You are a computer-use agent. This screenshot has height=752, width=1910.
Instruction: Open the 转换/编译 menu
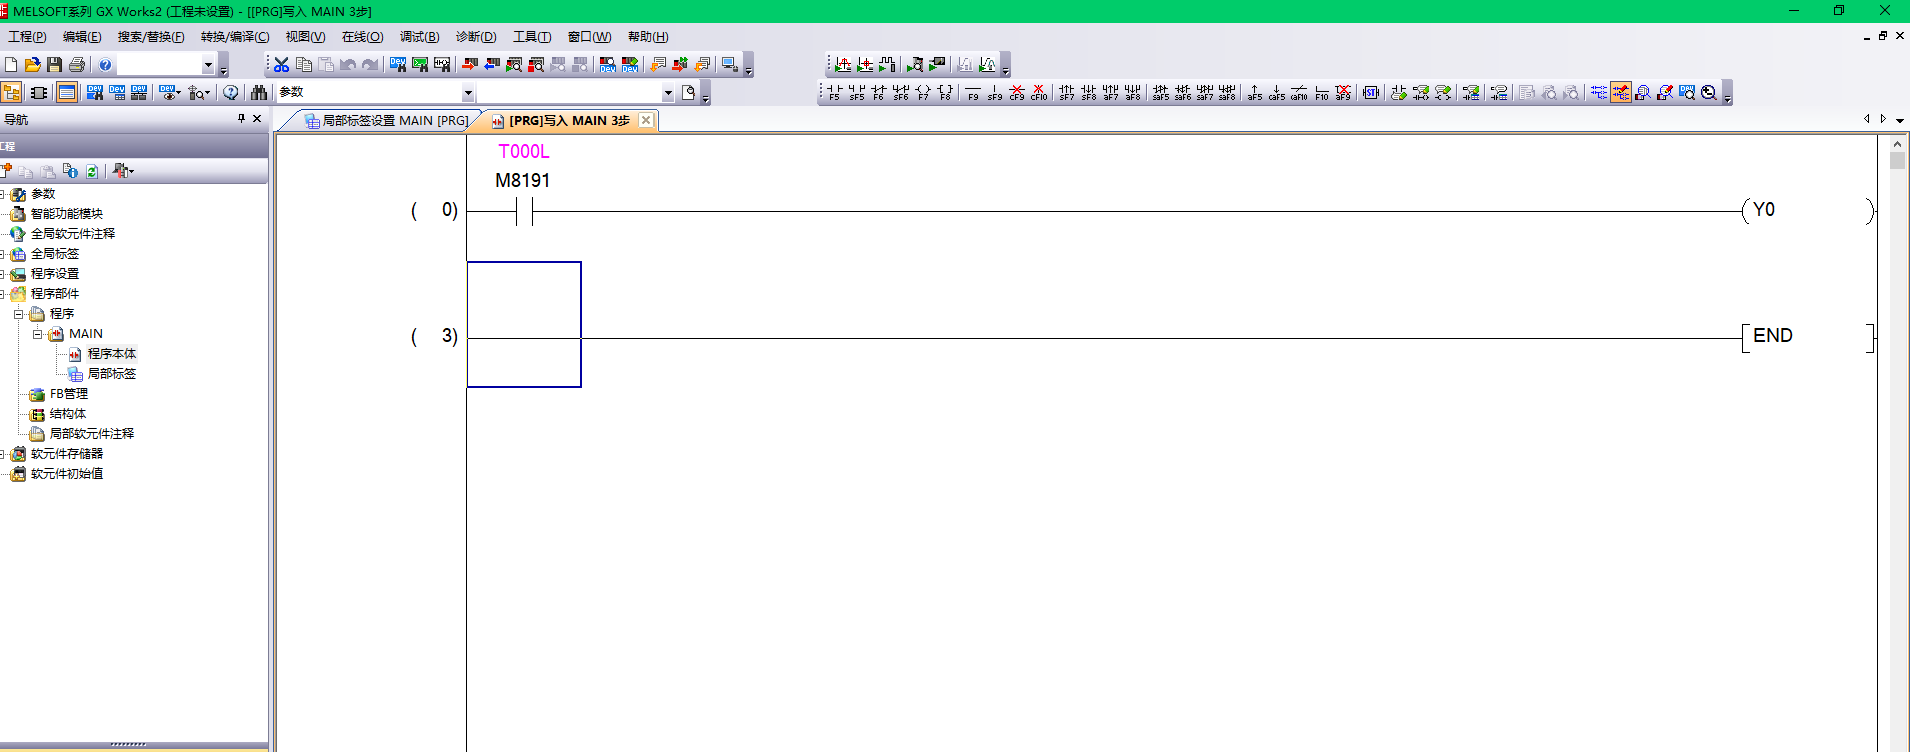[x=235, y=37]
